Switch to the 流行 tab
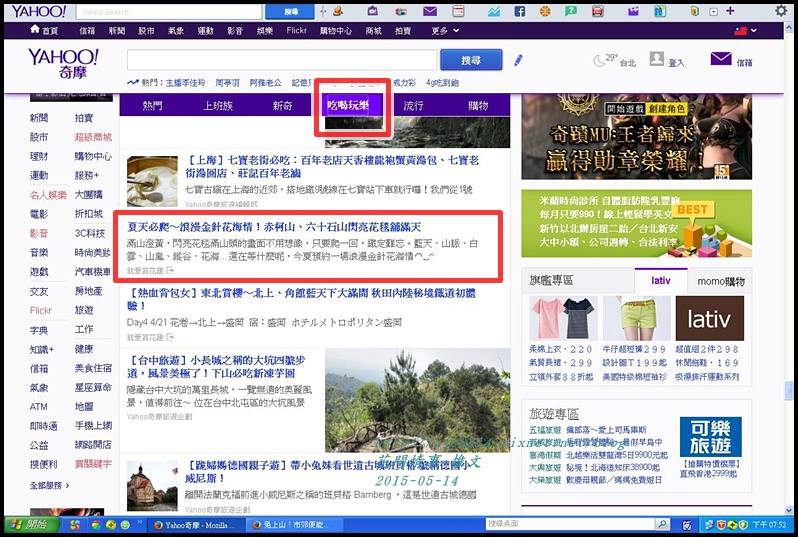The width and height of the screenshot is (798, 537). click(x=413, y=105)
